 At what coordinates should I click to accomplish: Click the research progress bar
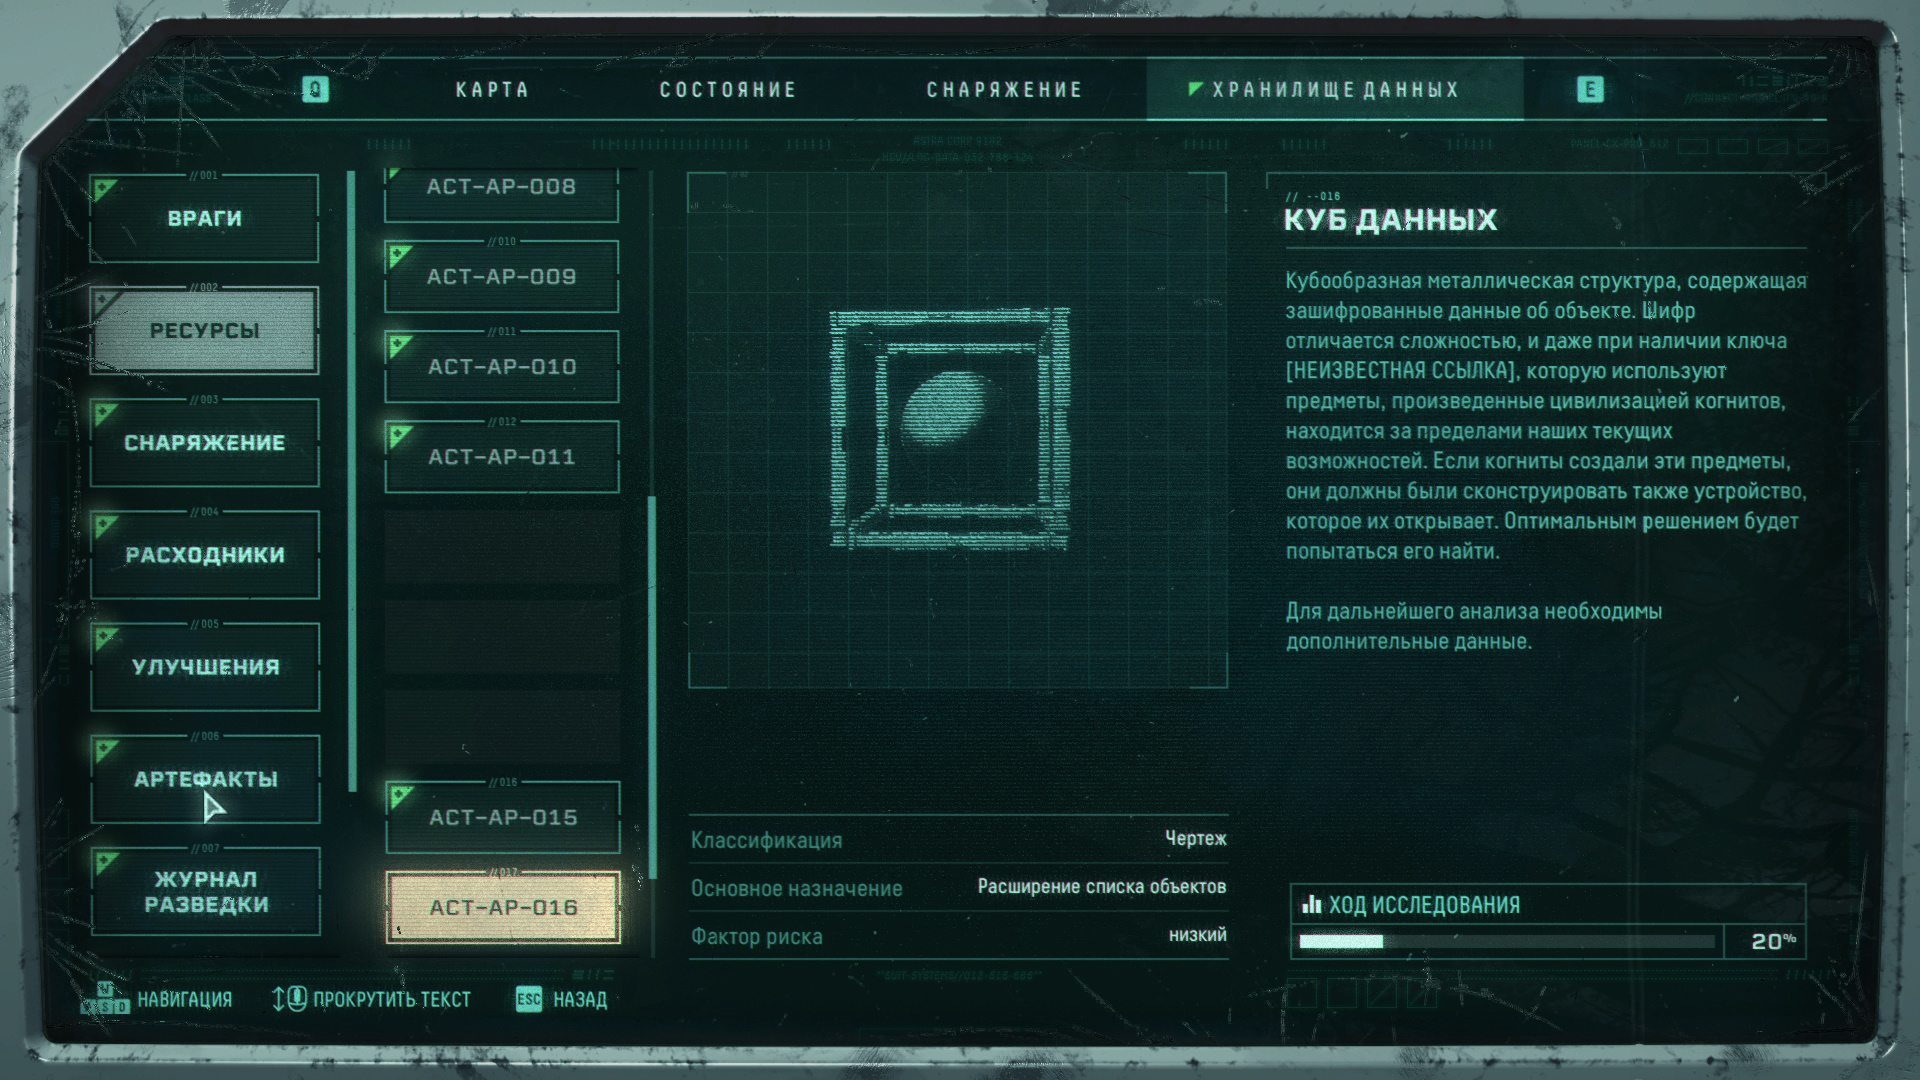tap(1505, 941)
